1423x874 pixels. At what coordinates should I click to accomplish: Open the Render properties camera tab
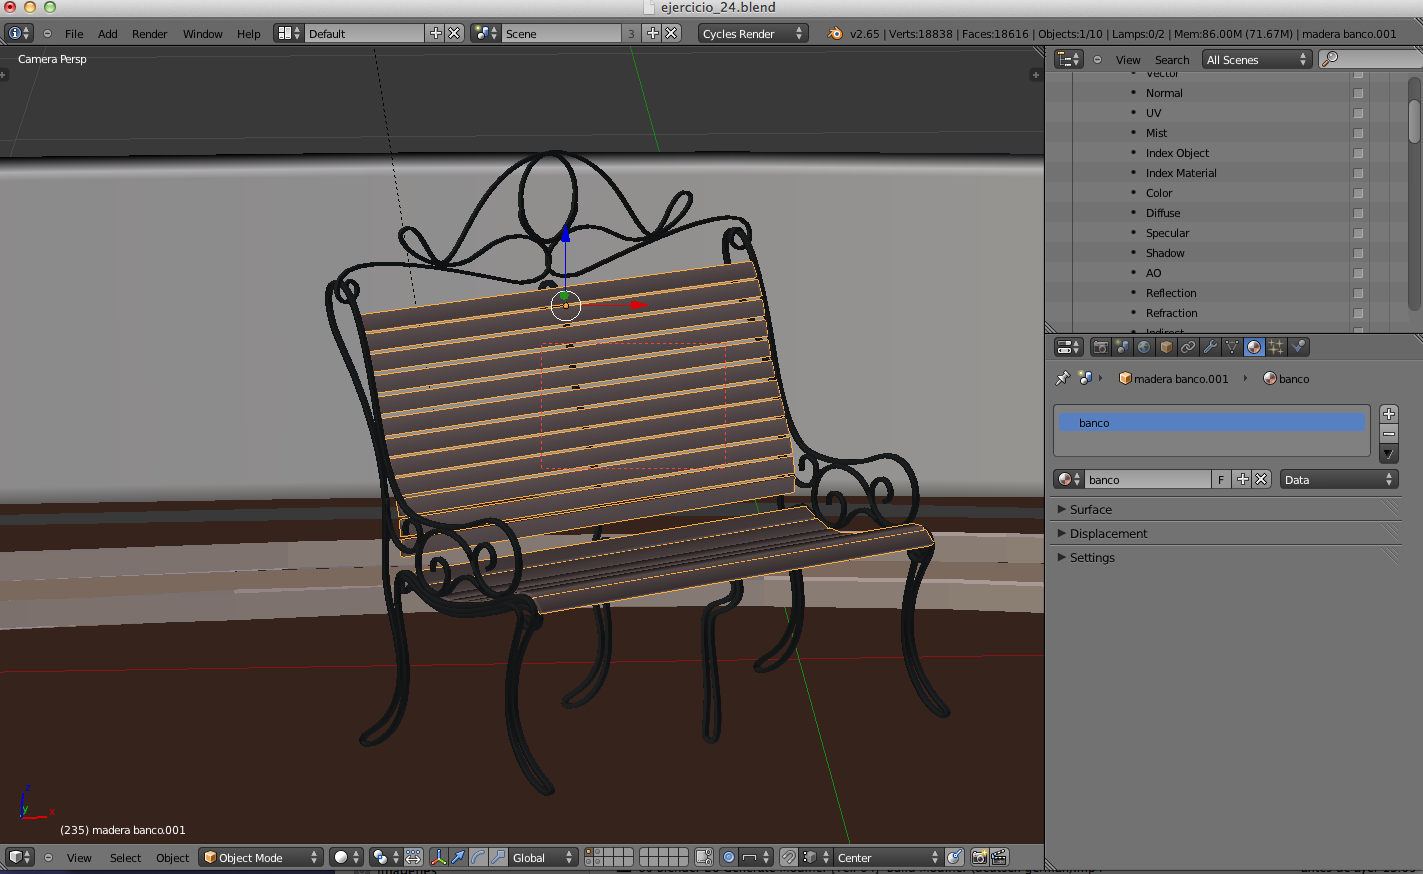click(x=1100, y=347)
